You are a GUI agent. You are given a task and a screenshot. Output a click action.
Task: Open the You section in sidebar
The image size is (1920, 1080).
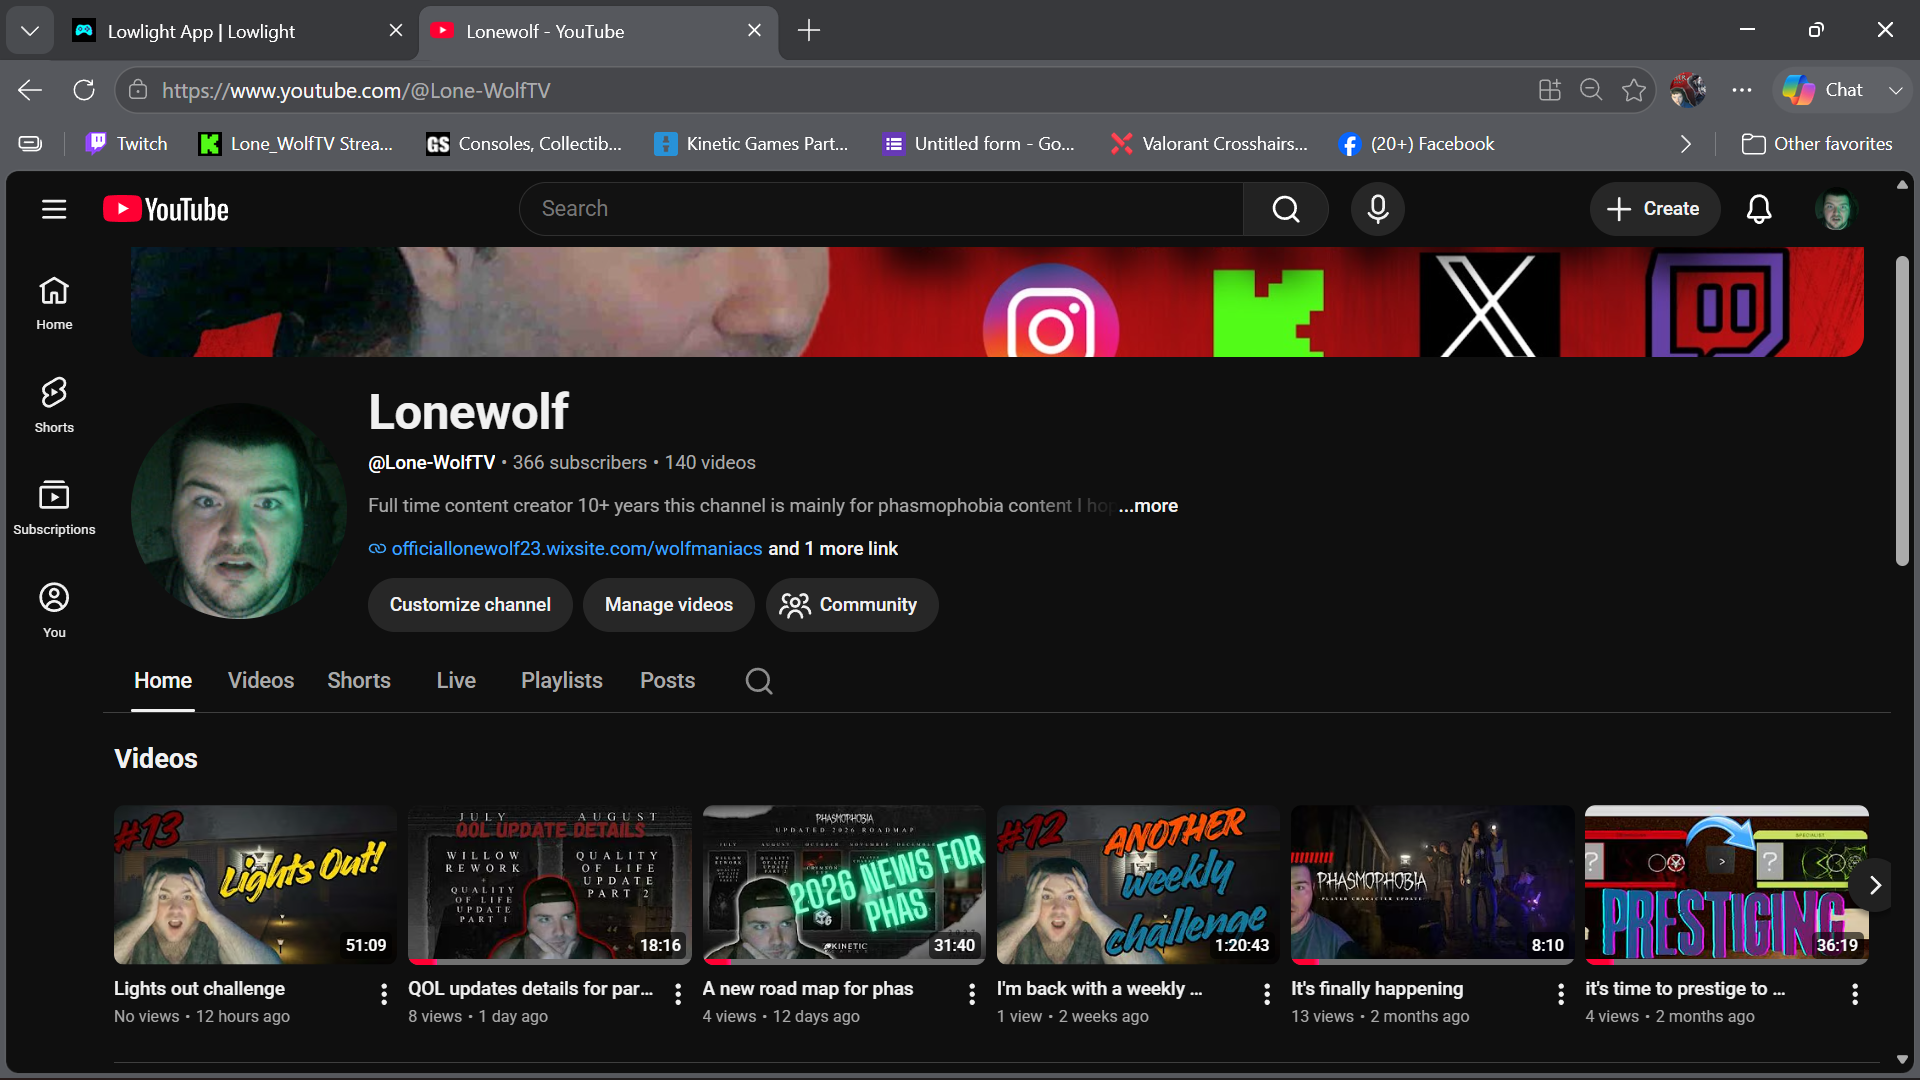pos(54,610)
